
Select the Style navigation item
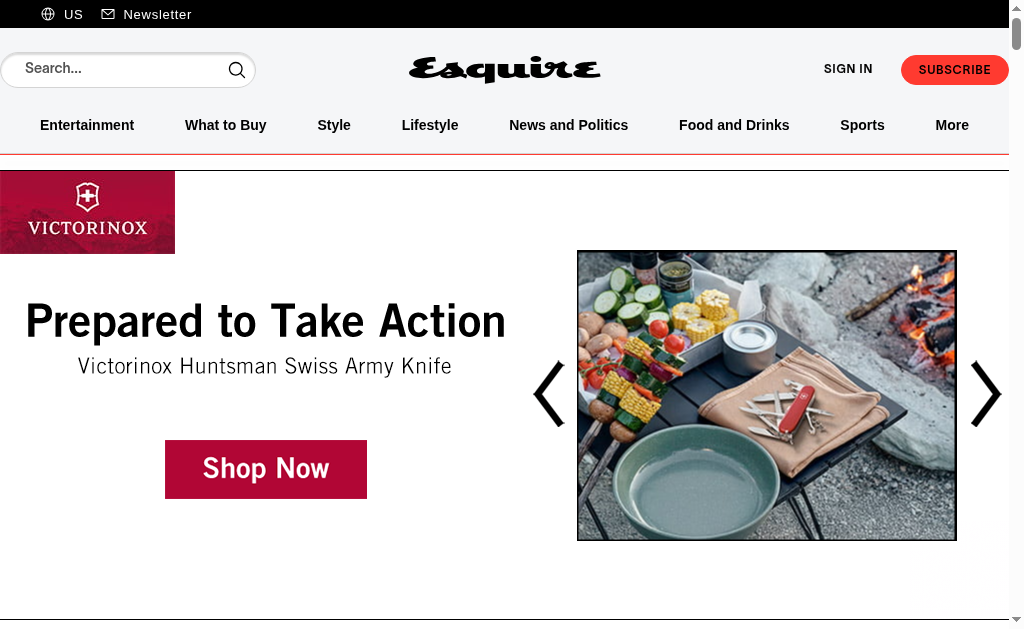[x=334, y=125]
